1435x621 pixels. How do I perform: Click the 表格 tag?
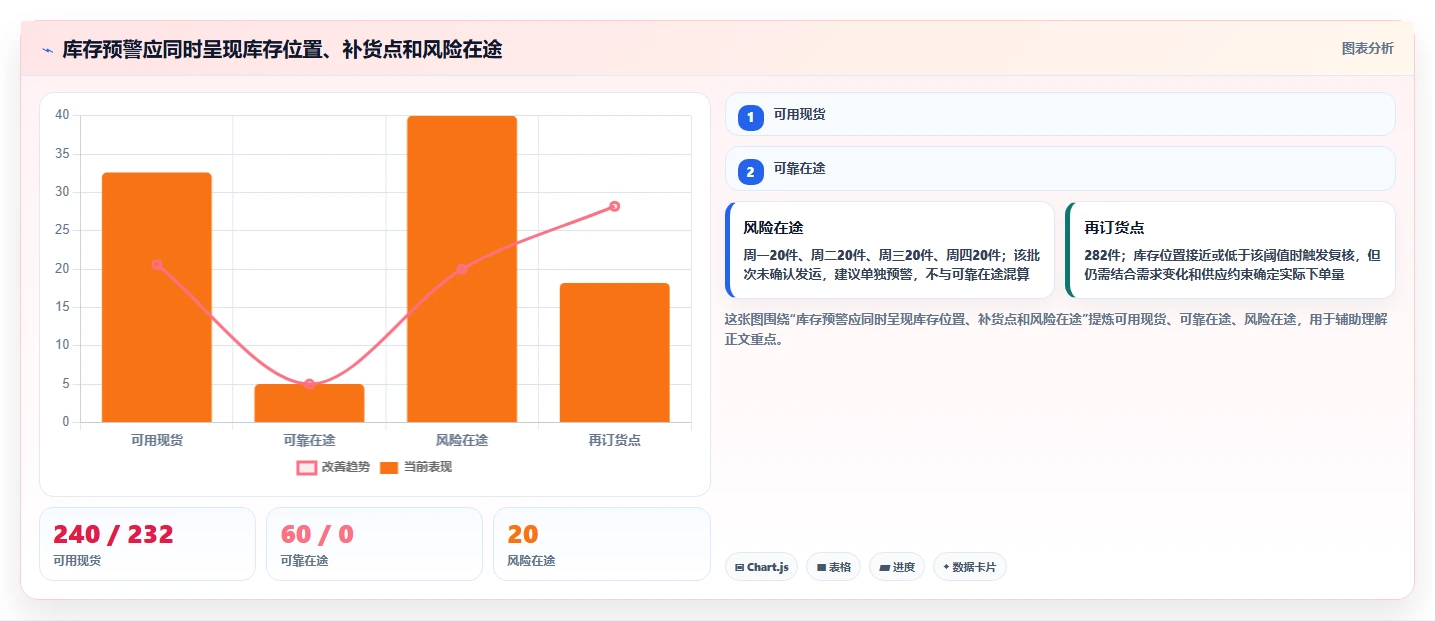point(833,567)
